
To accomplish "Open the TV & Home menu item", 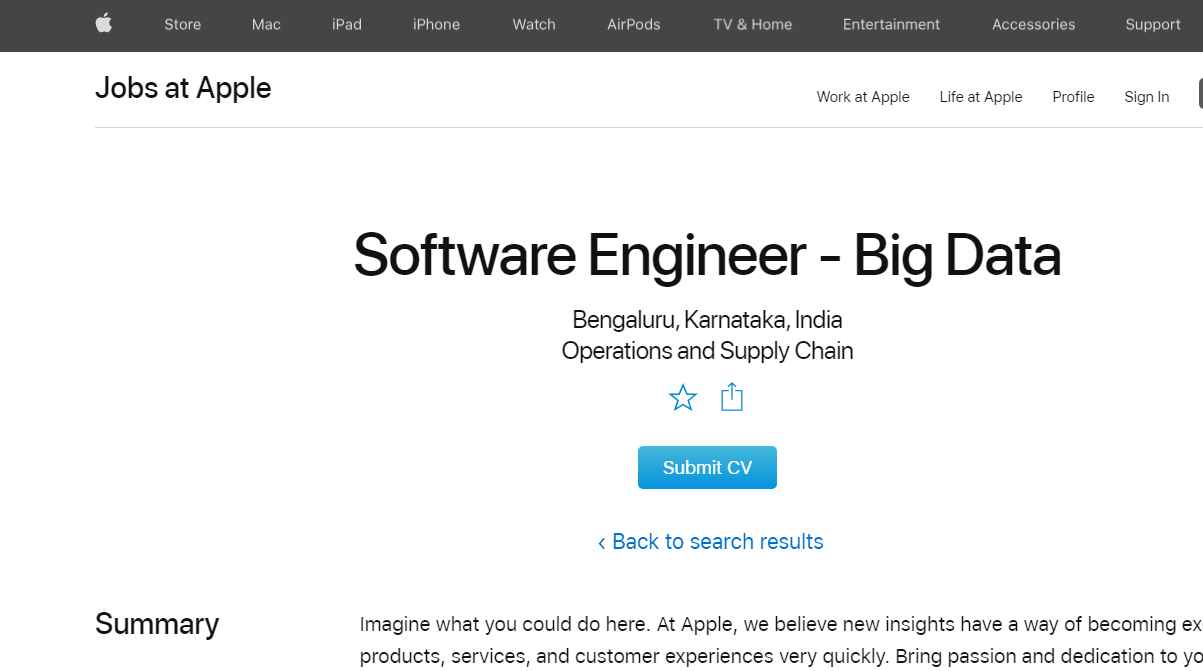I will pyautogui.click(x=753, y=24).
